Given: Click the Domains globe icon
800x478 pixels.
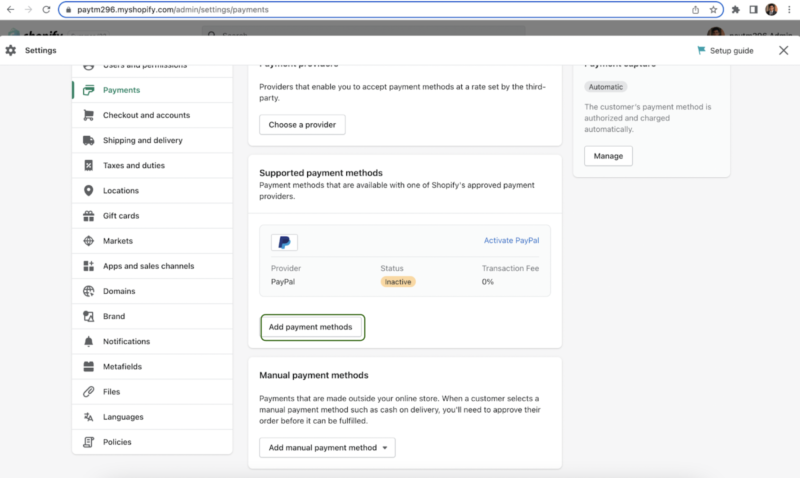Looking at the screenshot, I should tap(88, 291).
